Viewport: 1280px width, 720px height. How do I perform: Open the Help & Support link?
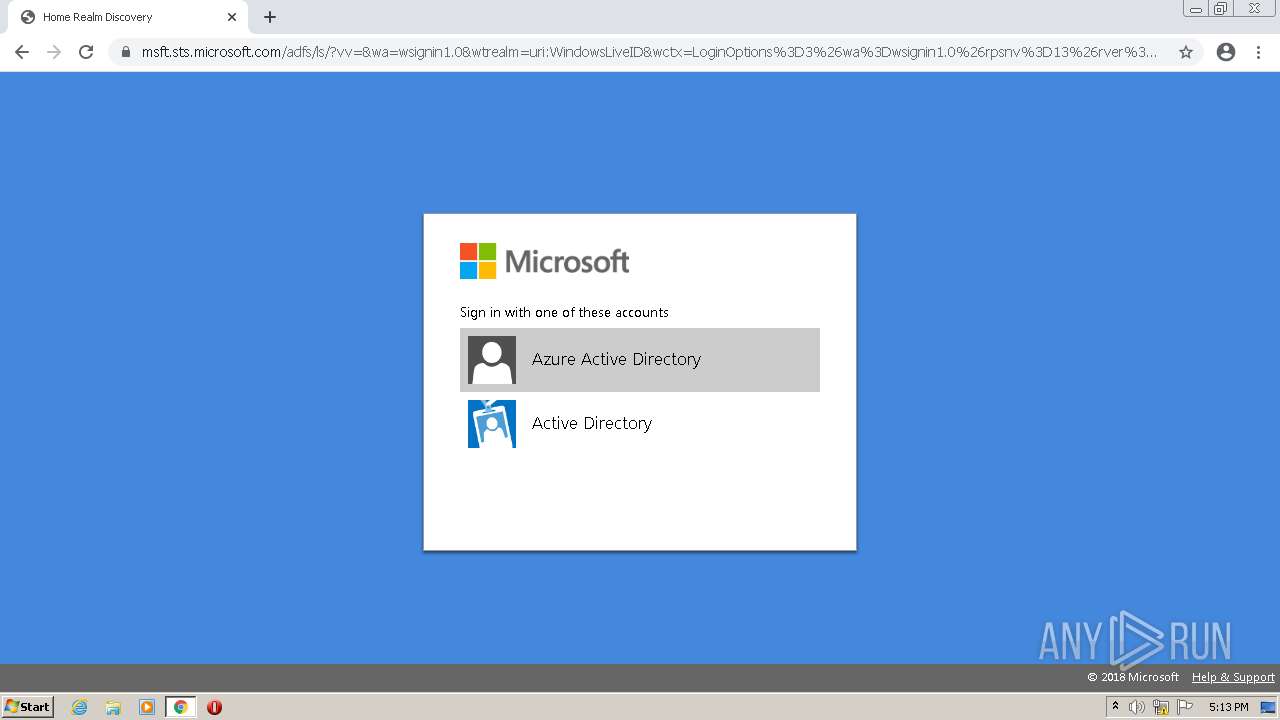click(1233, 677)
